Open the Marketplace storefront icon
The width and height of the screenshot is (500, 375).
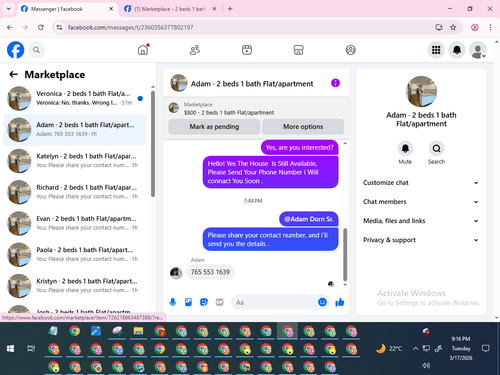(298, 50)
